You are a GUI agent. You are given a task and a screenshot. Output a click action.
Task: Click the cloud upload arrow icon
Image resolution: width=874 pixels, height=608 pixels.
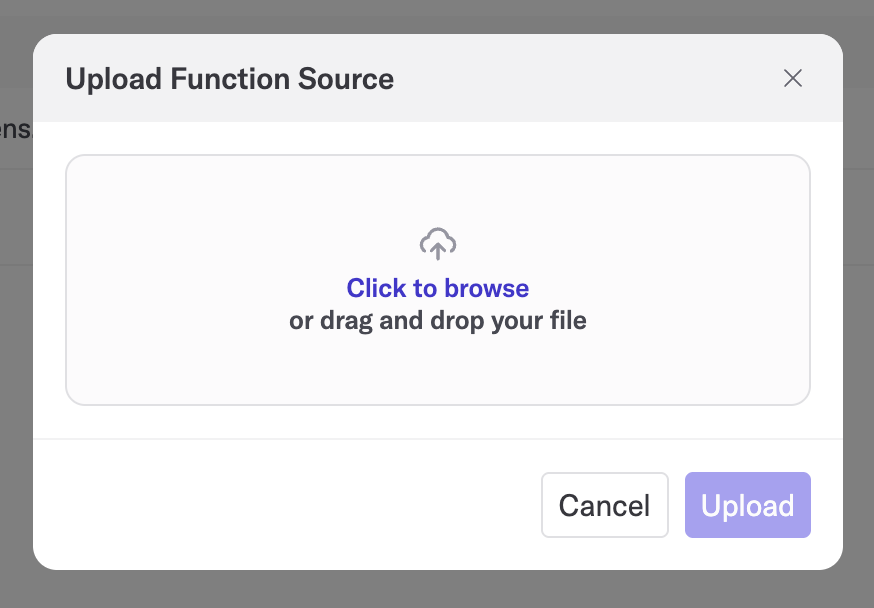click(x=438, y=244)
